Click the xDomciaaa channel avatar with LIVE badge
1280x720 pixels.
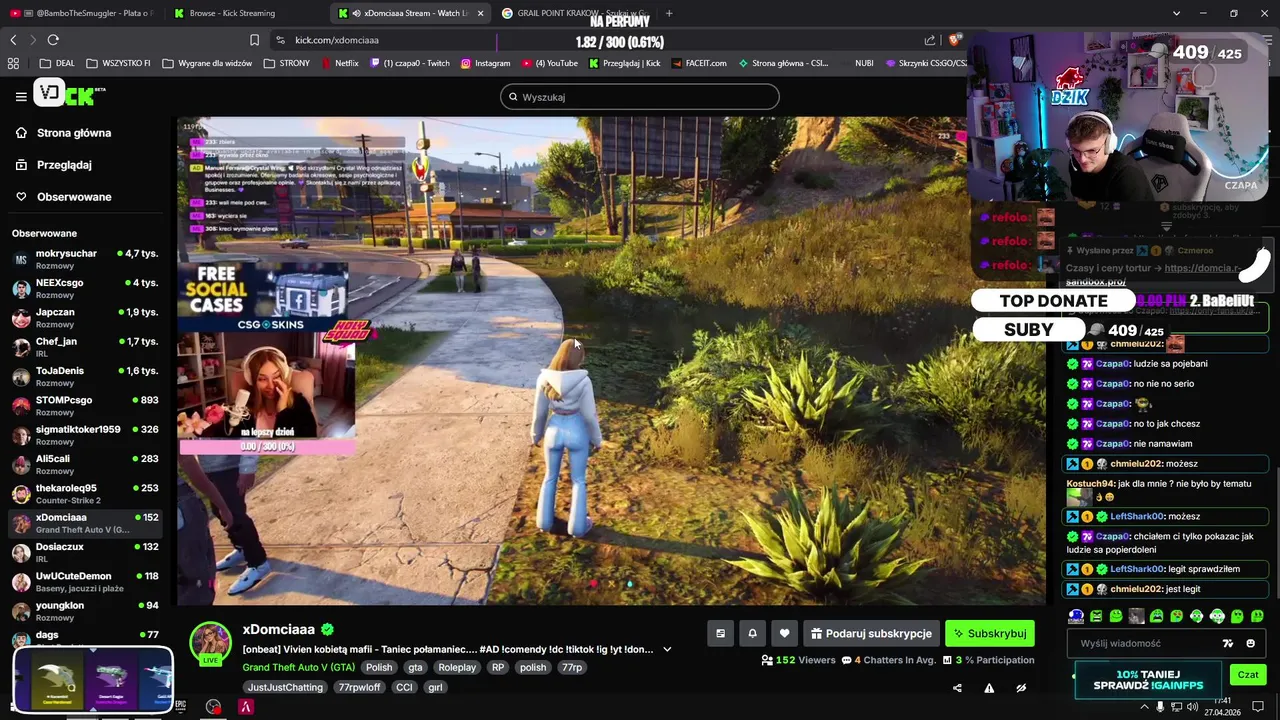(x=211, y=643)
